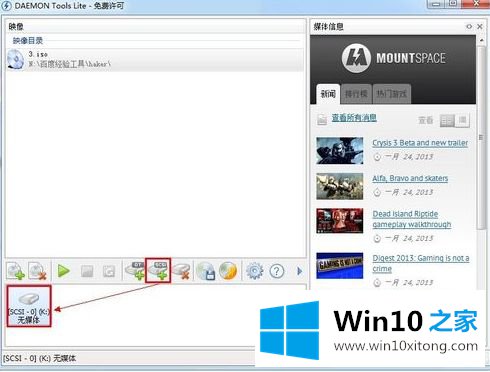490x372 pixels.
Task: Open the 查看所有消息 link
Action: pos(354,118)
